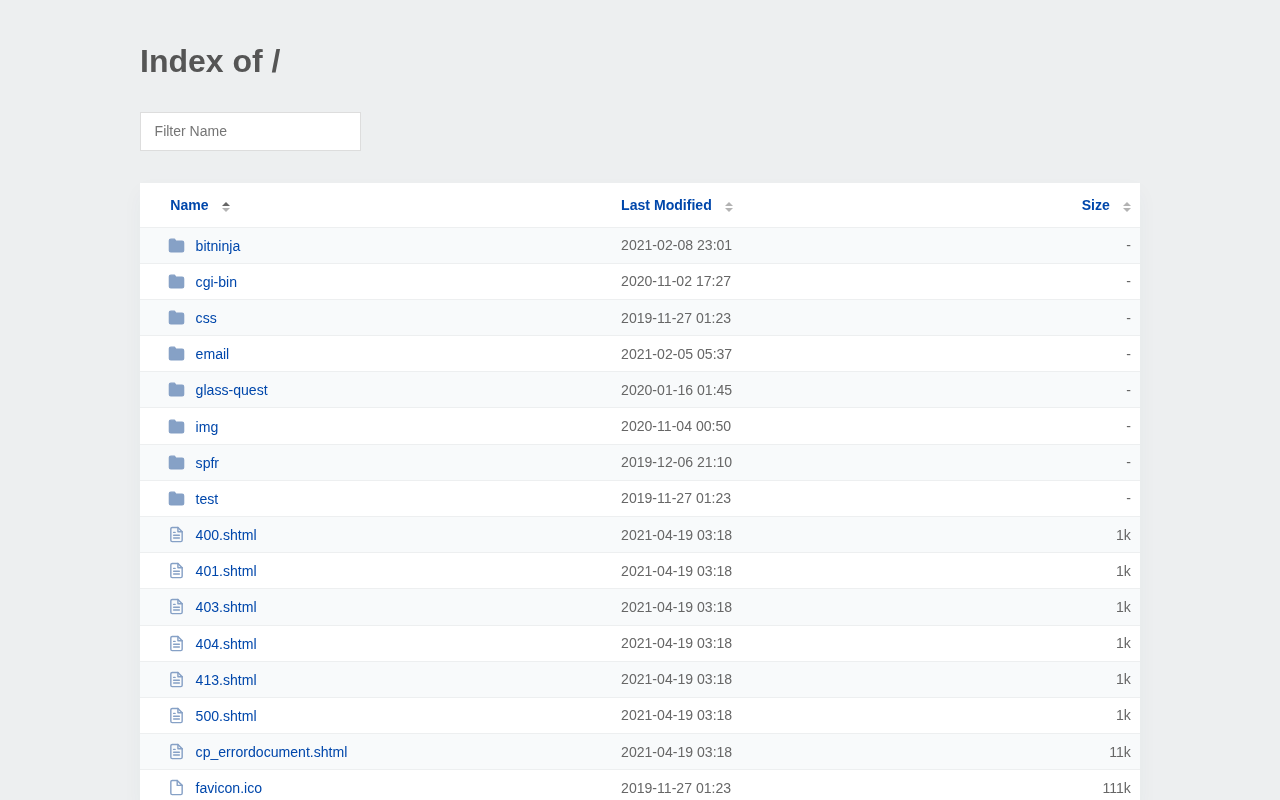This screenshot has width=1280, height=800.
Task: Focus the Filter Name input field
Action: [250, 131]
